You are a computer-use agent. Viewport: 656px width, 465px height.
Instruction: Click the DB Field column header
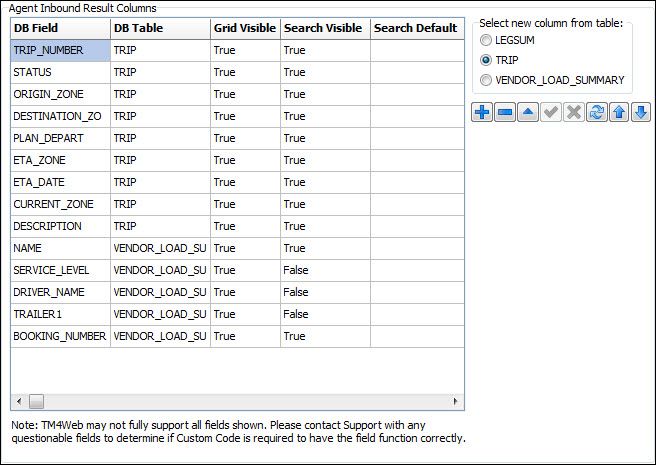(x=60, y=28)
